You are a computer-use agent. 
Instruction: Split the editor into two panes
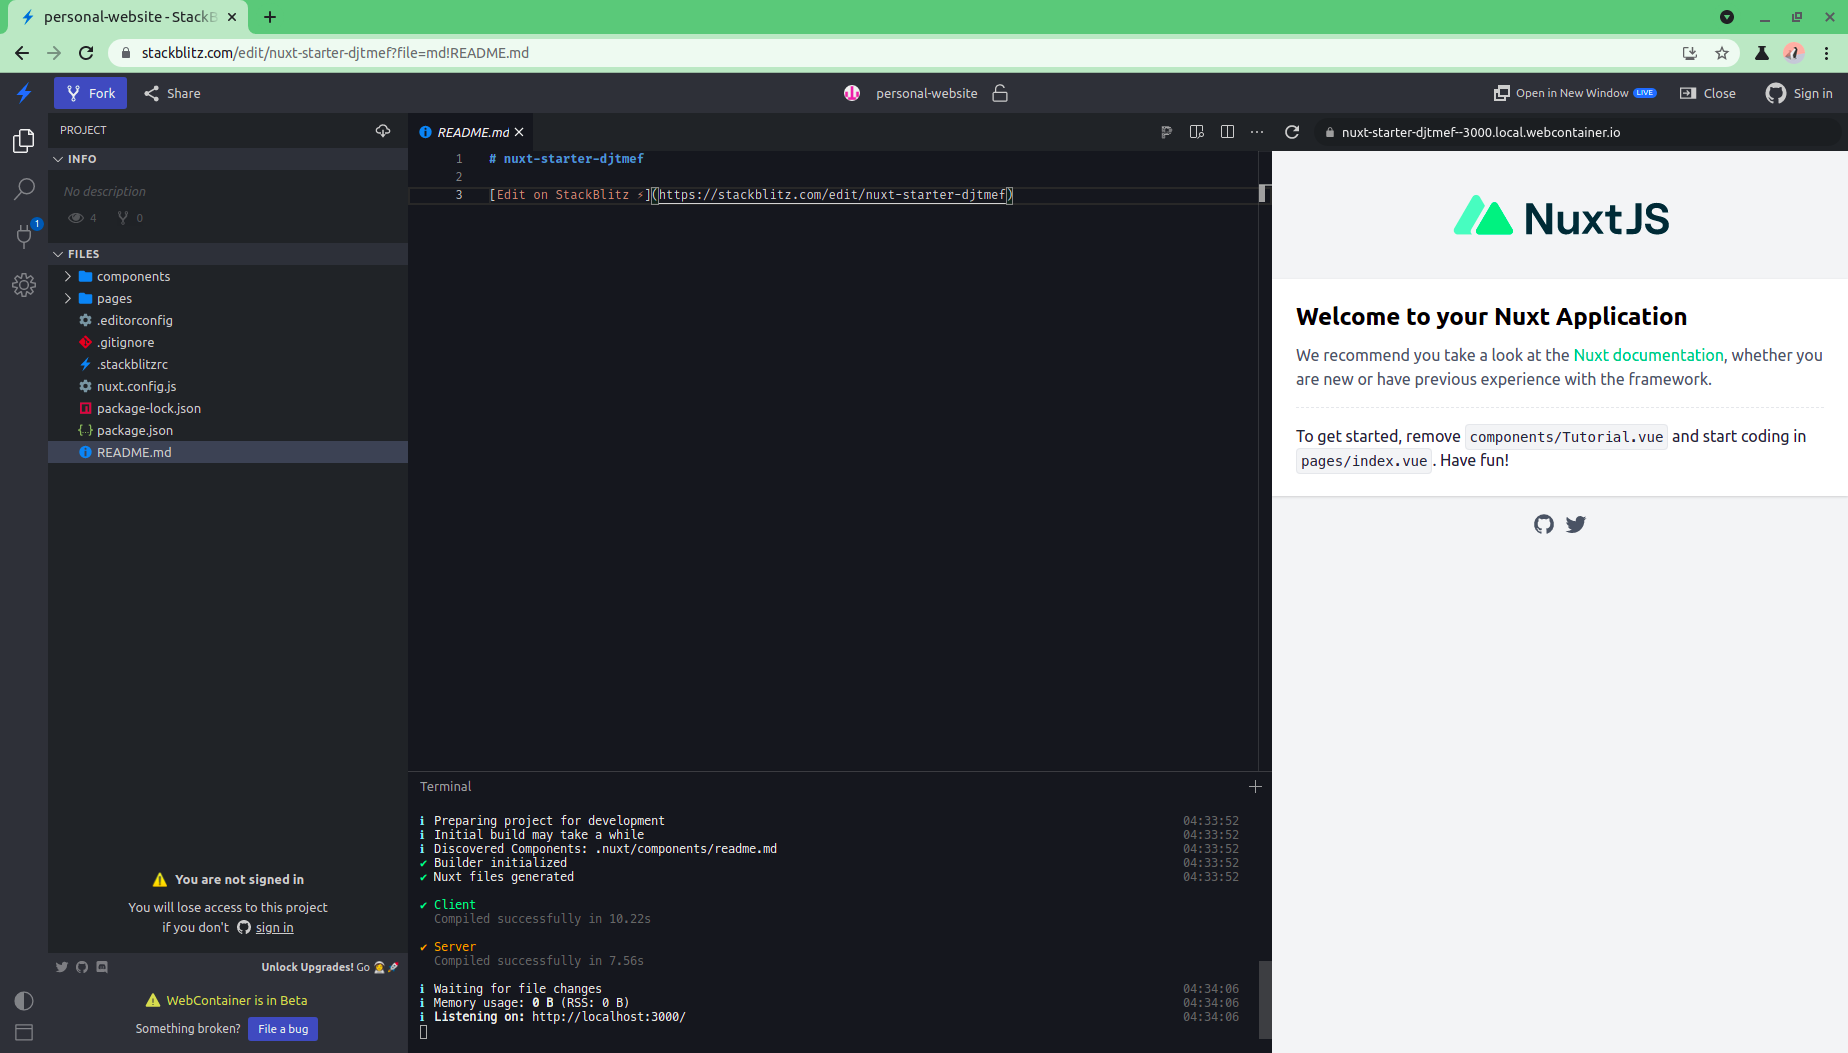tap(1227, 131)
